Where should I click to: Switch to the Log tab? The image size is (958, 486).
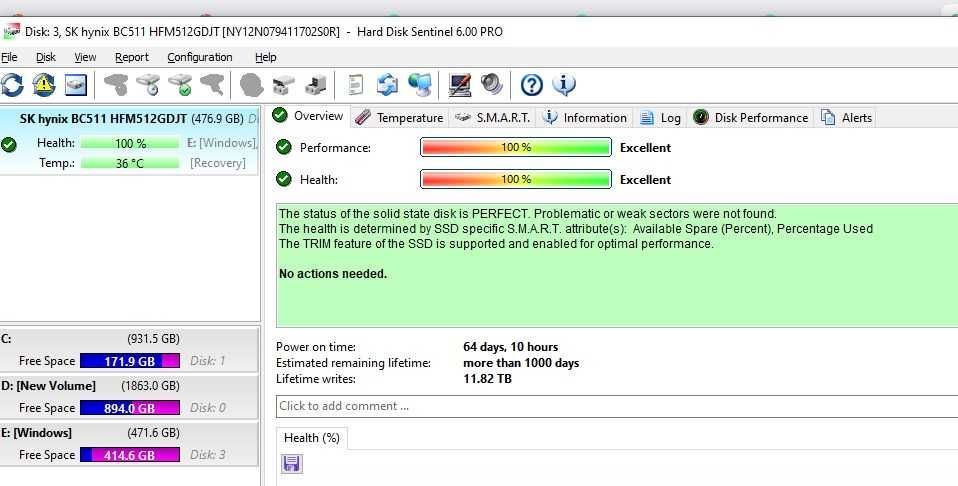point(660,117)
